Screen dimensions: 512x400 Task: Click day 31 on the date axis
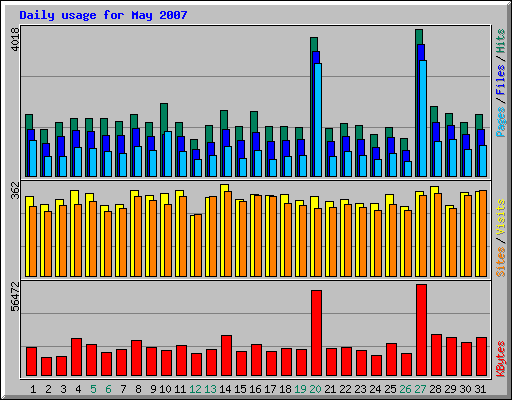point(480,389)
